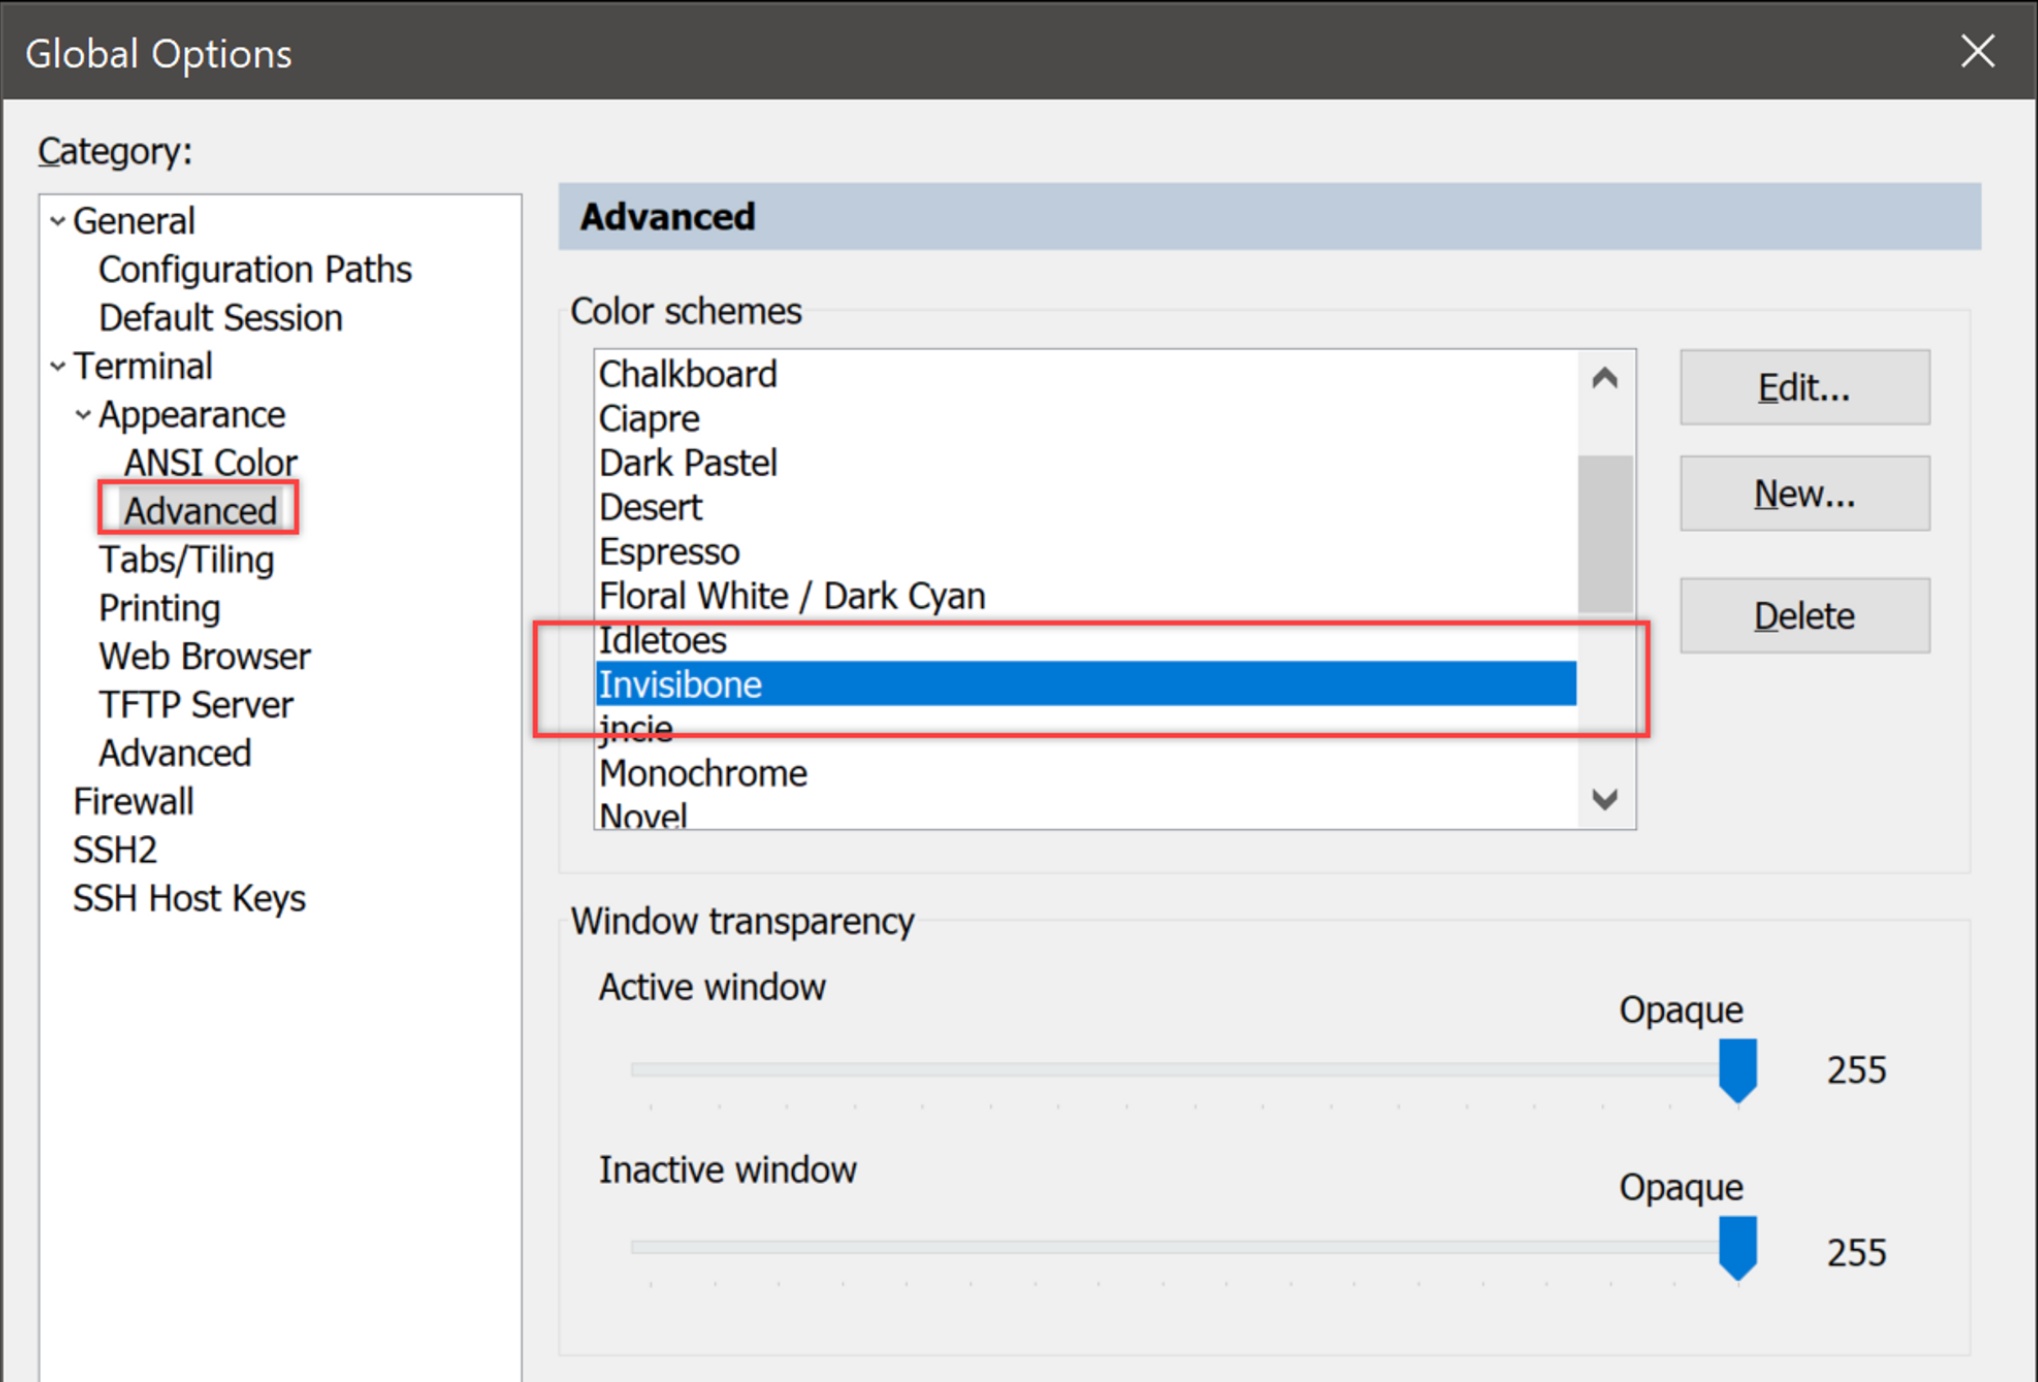The height and width of the screenshot is (1382, 2038).
Task: Click the color schemes scrollbar thumb
Action: pyautogui.click(x=1605, y=534)
